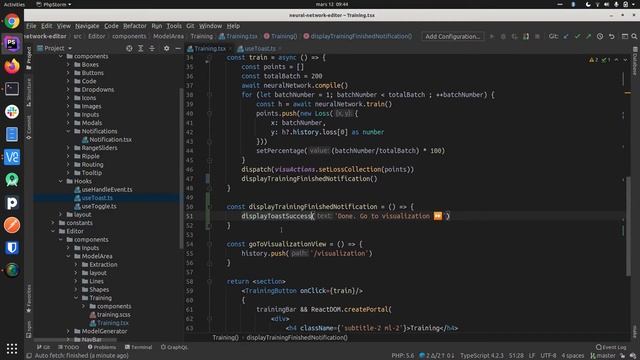This screenshot has width=640, height=360.
Task: Go to next highlighted error arrow
Action: pyautogui.click(x=625, y=60)
